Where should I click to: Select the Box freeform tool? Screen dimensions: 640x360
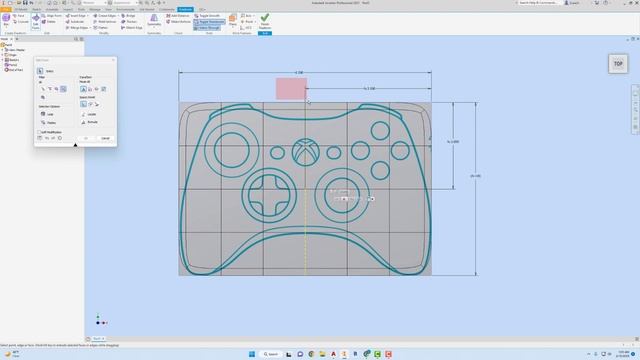pos(6,20)
